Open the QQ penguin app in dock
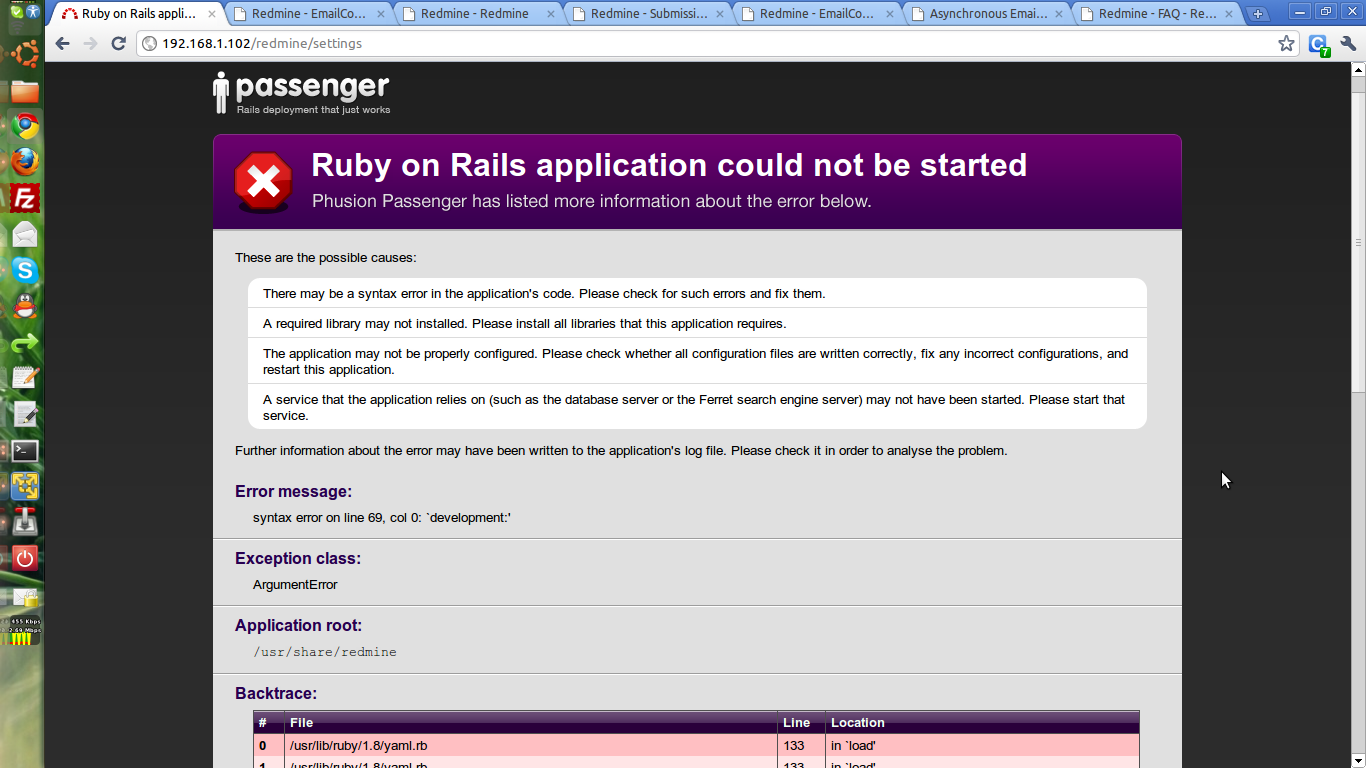 [x=25, y=306]
